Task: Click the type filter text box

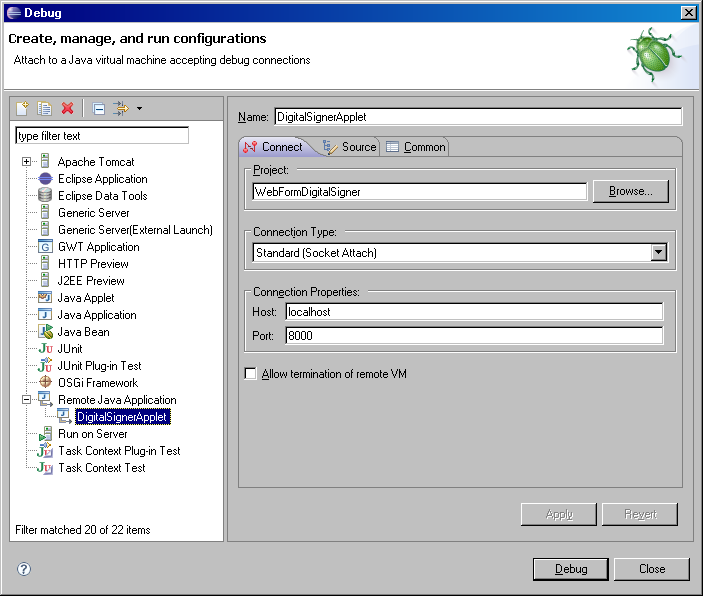Action: [102, 135]
